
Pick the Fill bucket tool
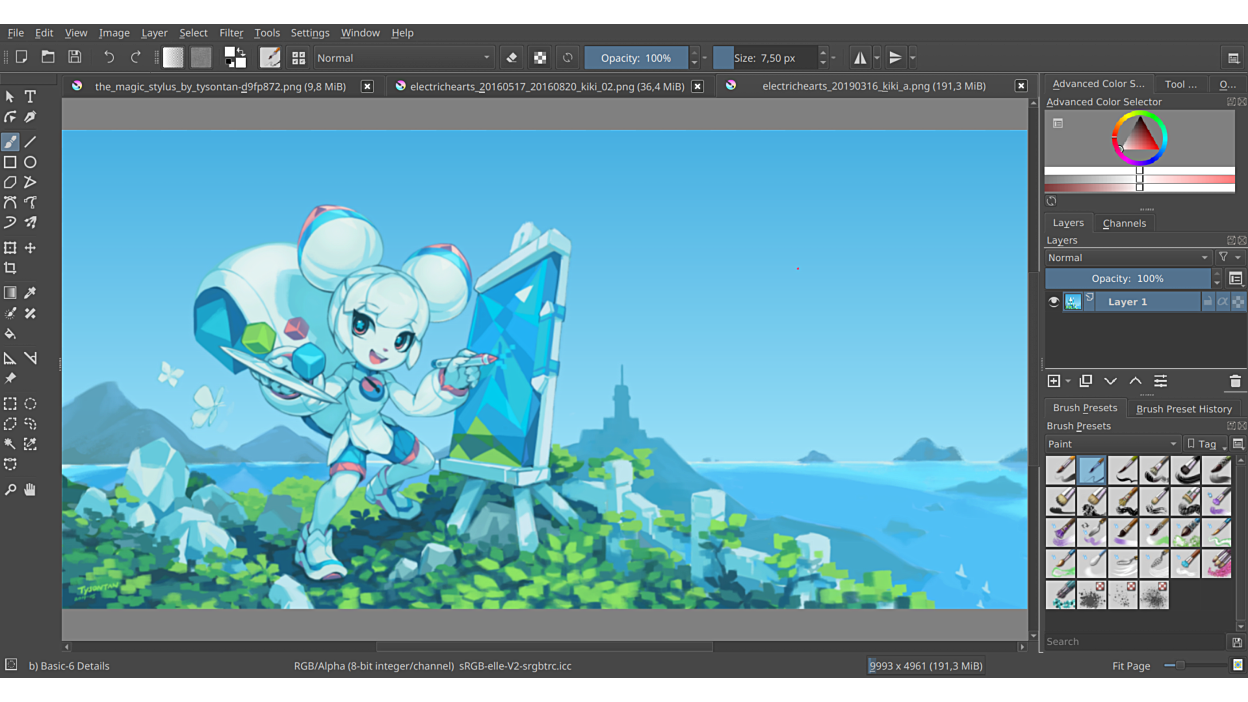tap(10, 334)
